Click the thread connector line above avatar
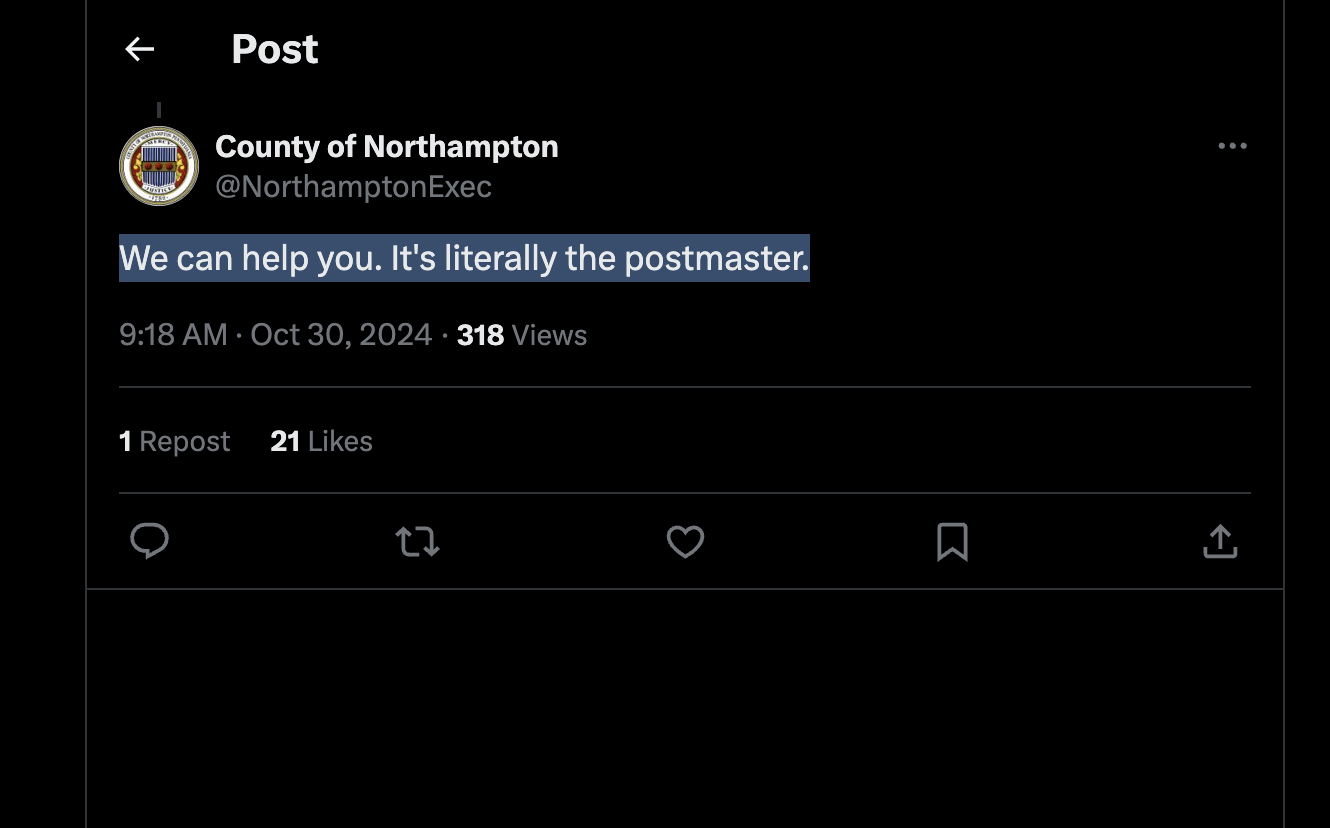 point(159,110)
